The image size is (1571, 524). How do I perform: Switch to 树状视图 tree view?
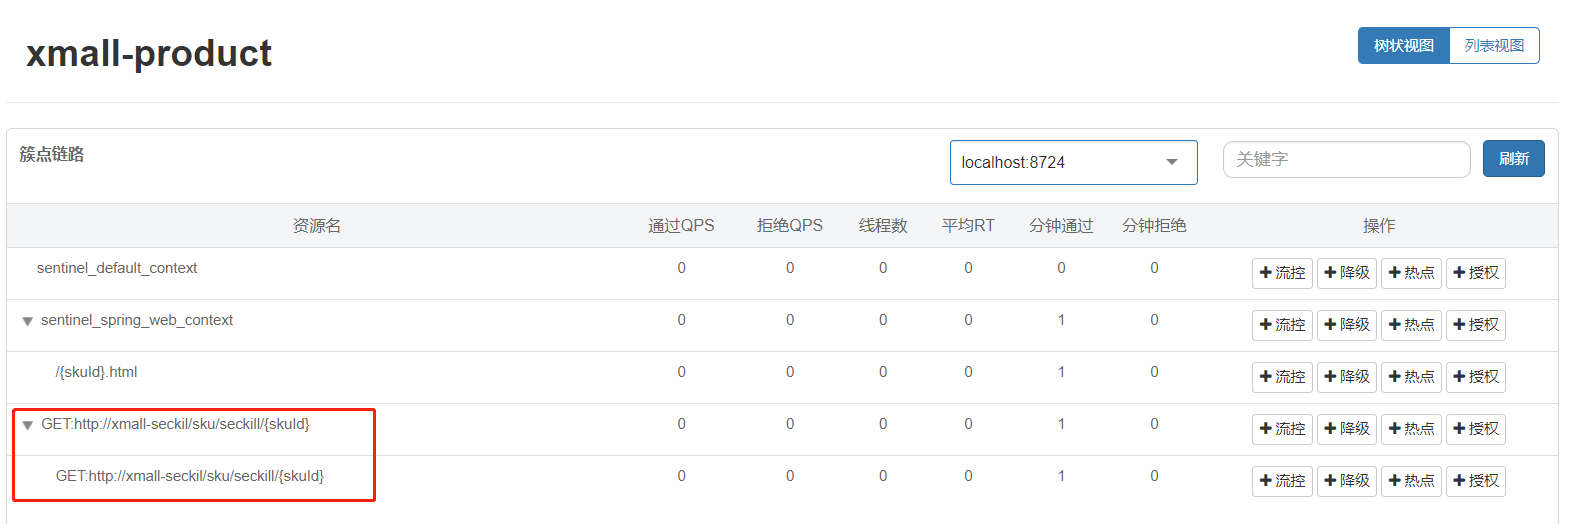click(1403, 46)
